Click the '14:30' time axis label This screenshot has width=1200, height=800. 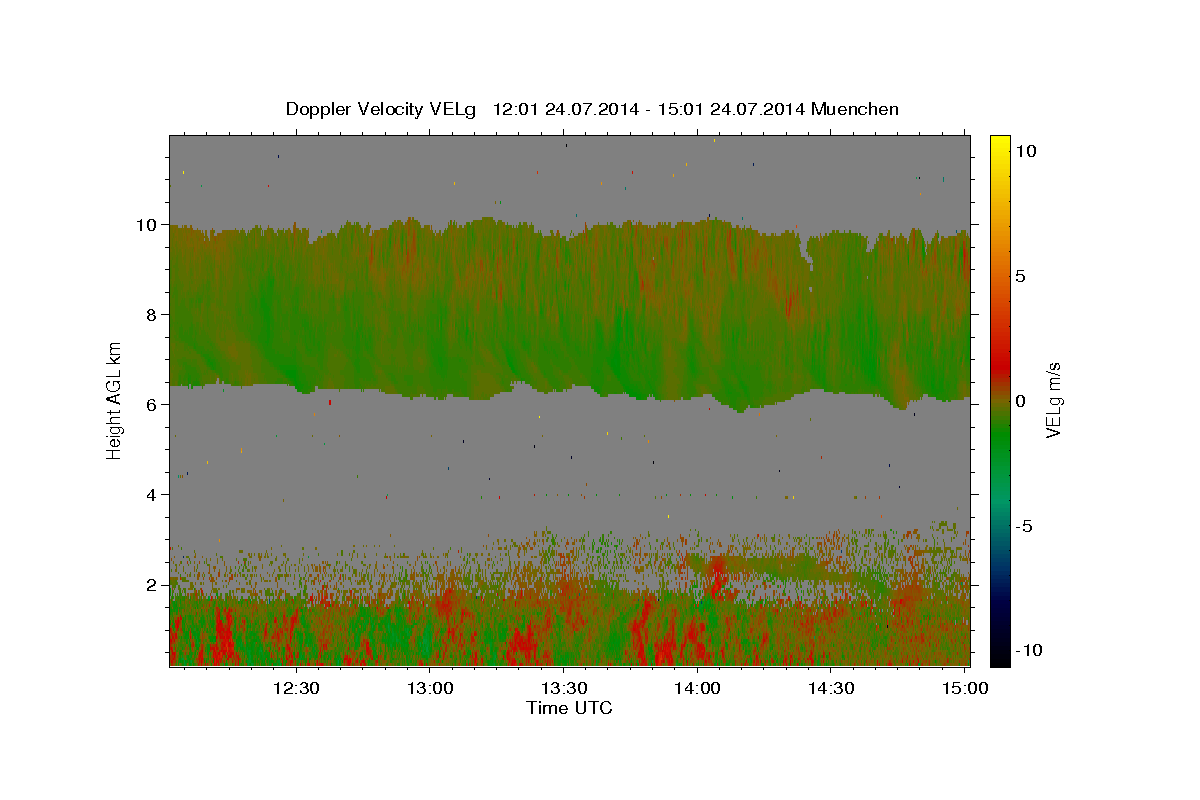[830, 688]
